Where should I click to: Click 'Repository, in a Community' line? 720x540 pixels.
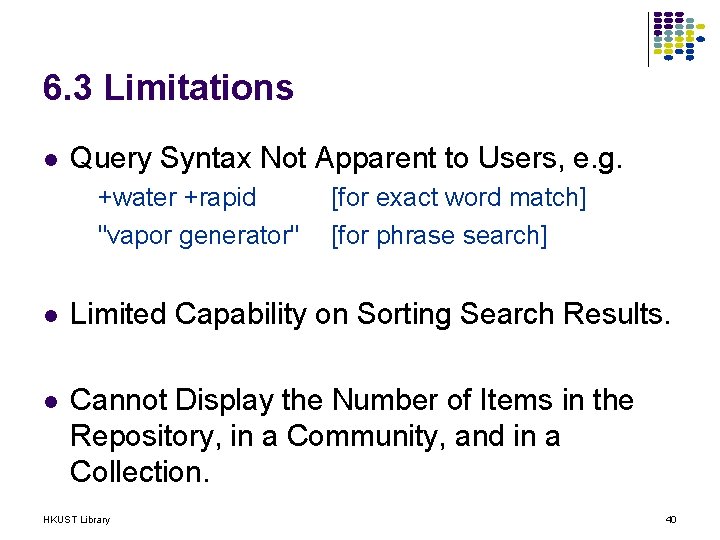tap(315, 436)
